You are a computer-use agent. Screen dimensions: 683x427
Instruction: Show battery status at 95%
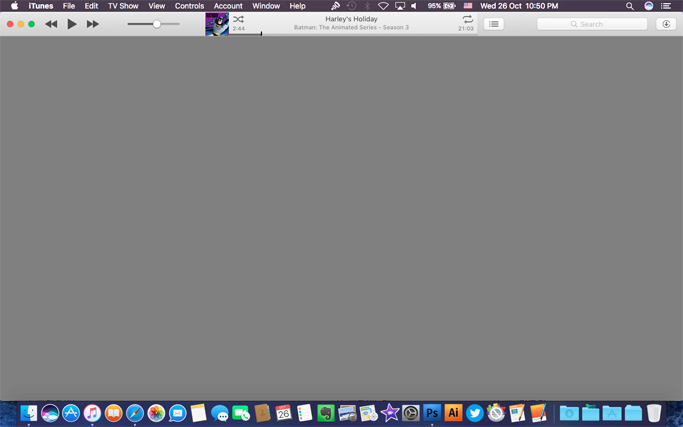[x=442, y=6]
